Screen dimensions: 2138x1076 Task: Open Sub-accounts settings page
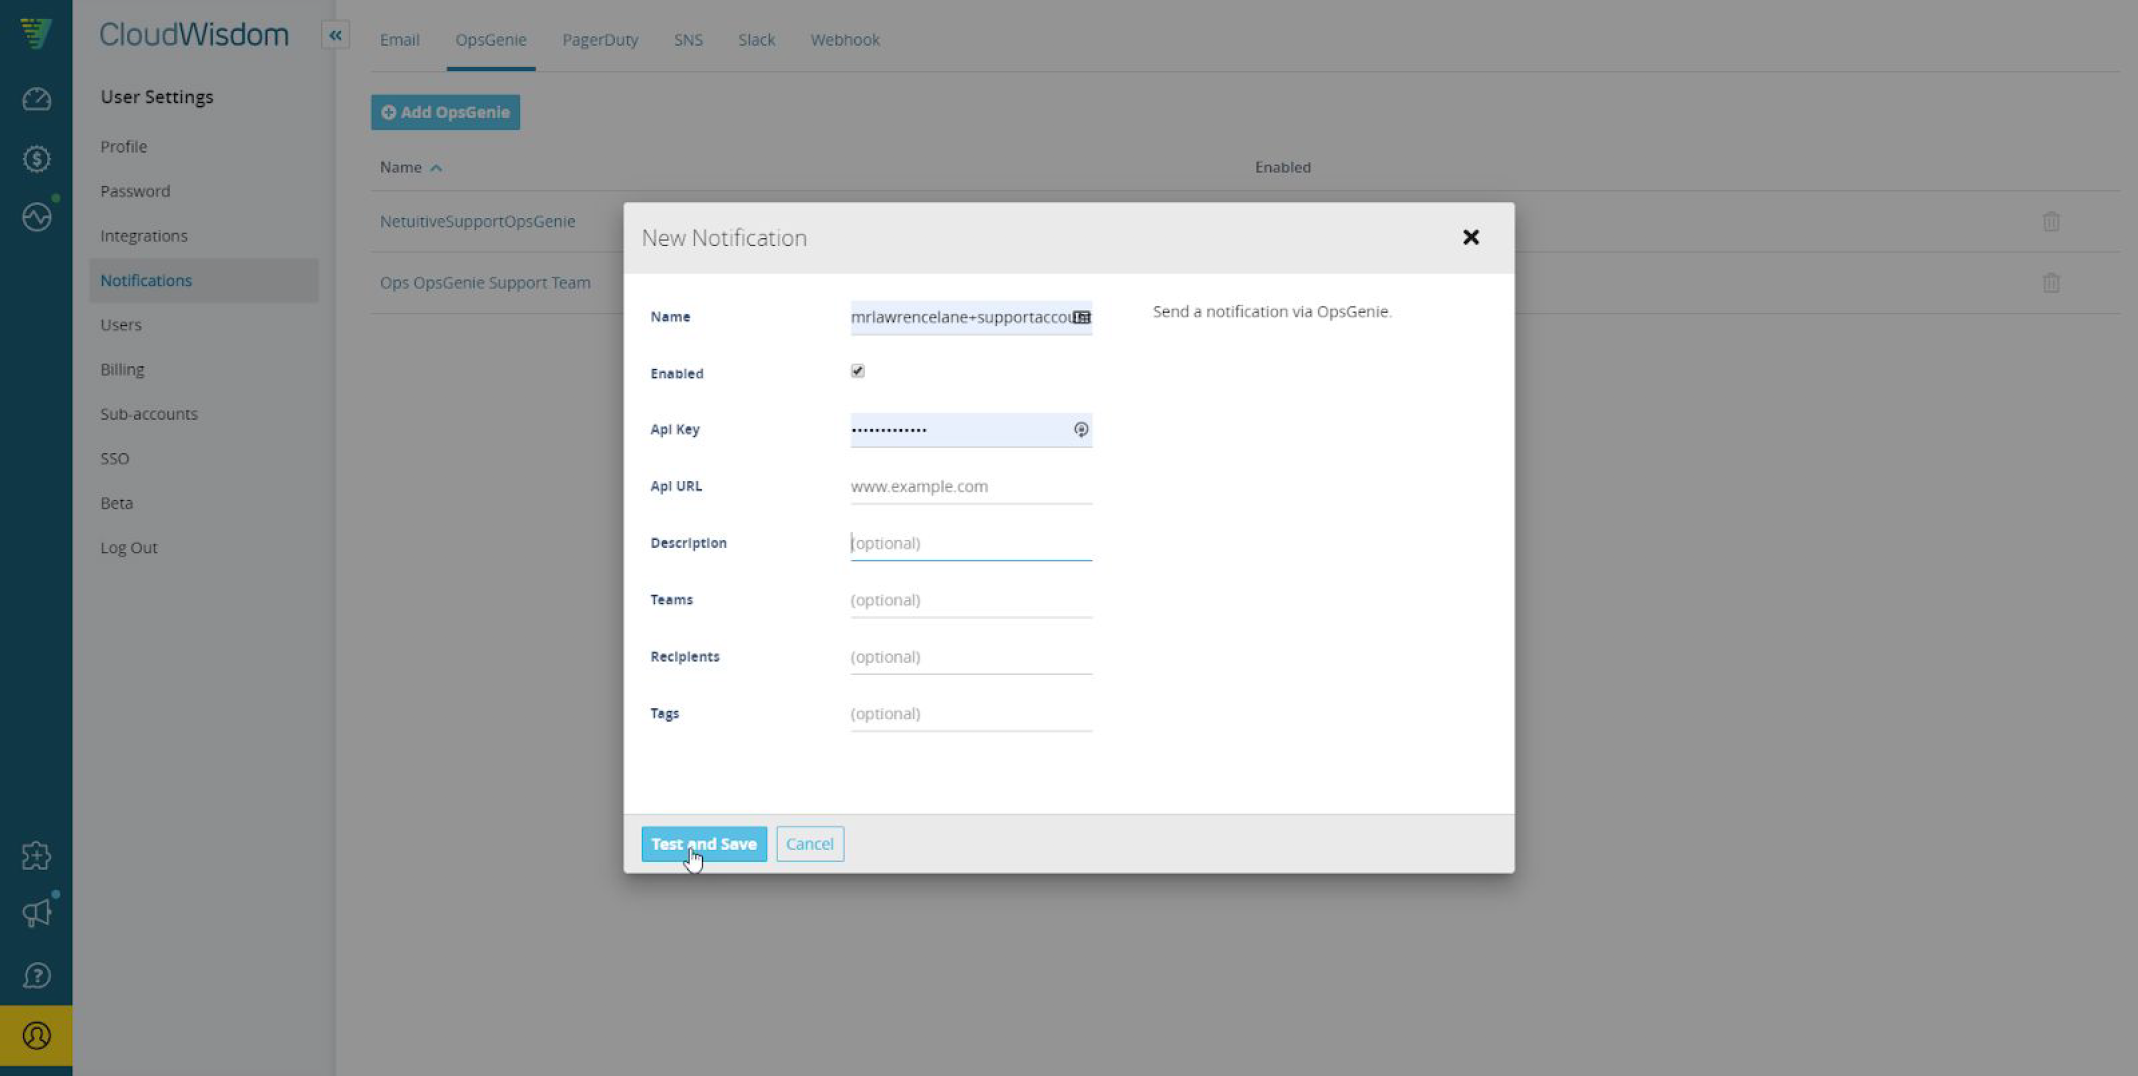pos(149,414)
